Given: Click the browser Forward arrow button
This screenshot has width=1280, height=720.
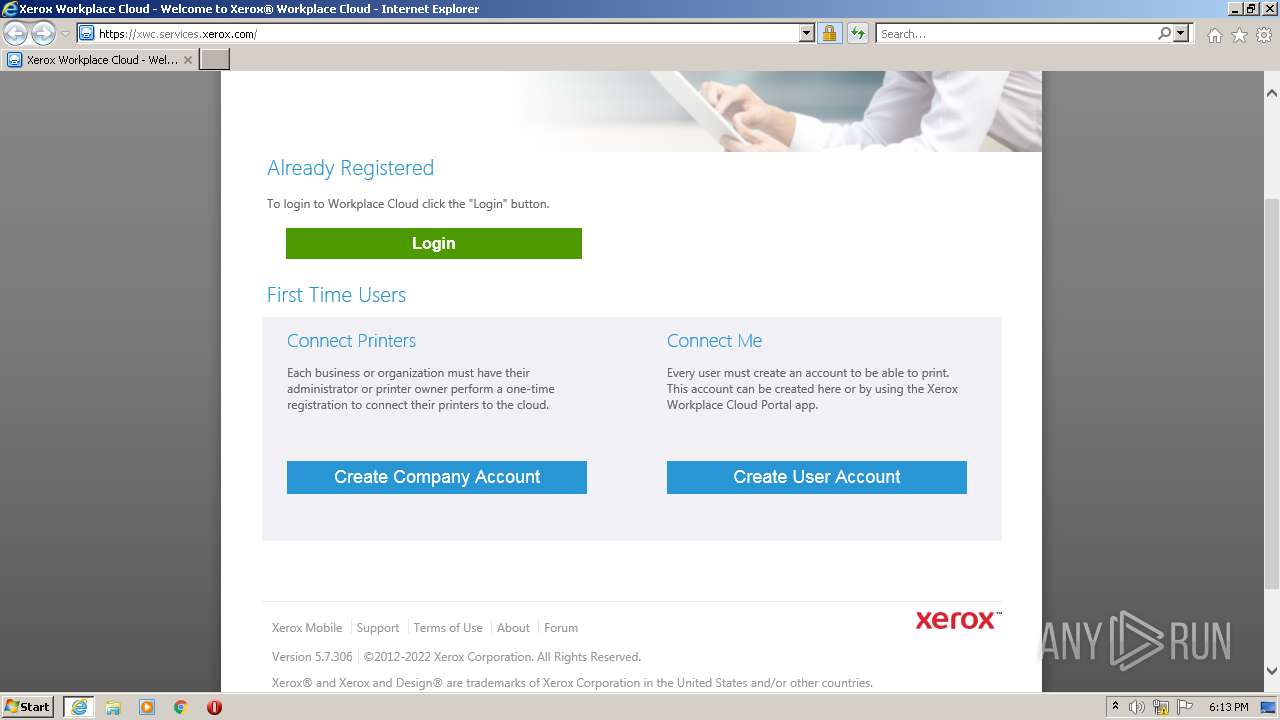Looking at the screenshot, I should (x=43, y=33).
